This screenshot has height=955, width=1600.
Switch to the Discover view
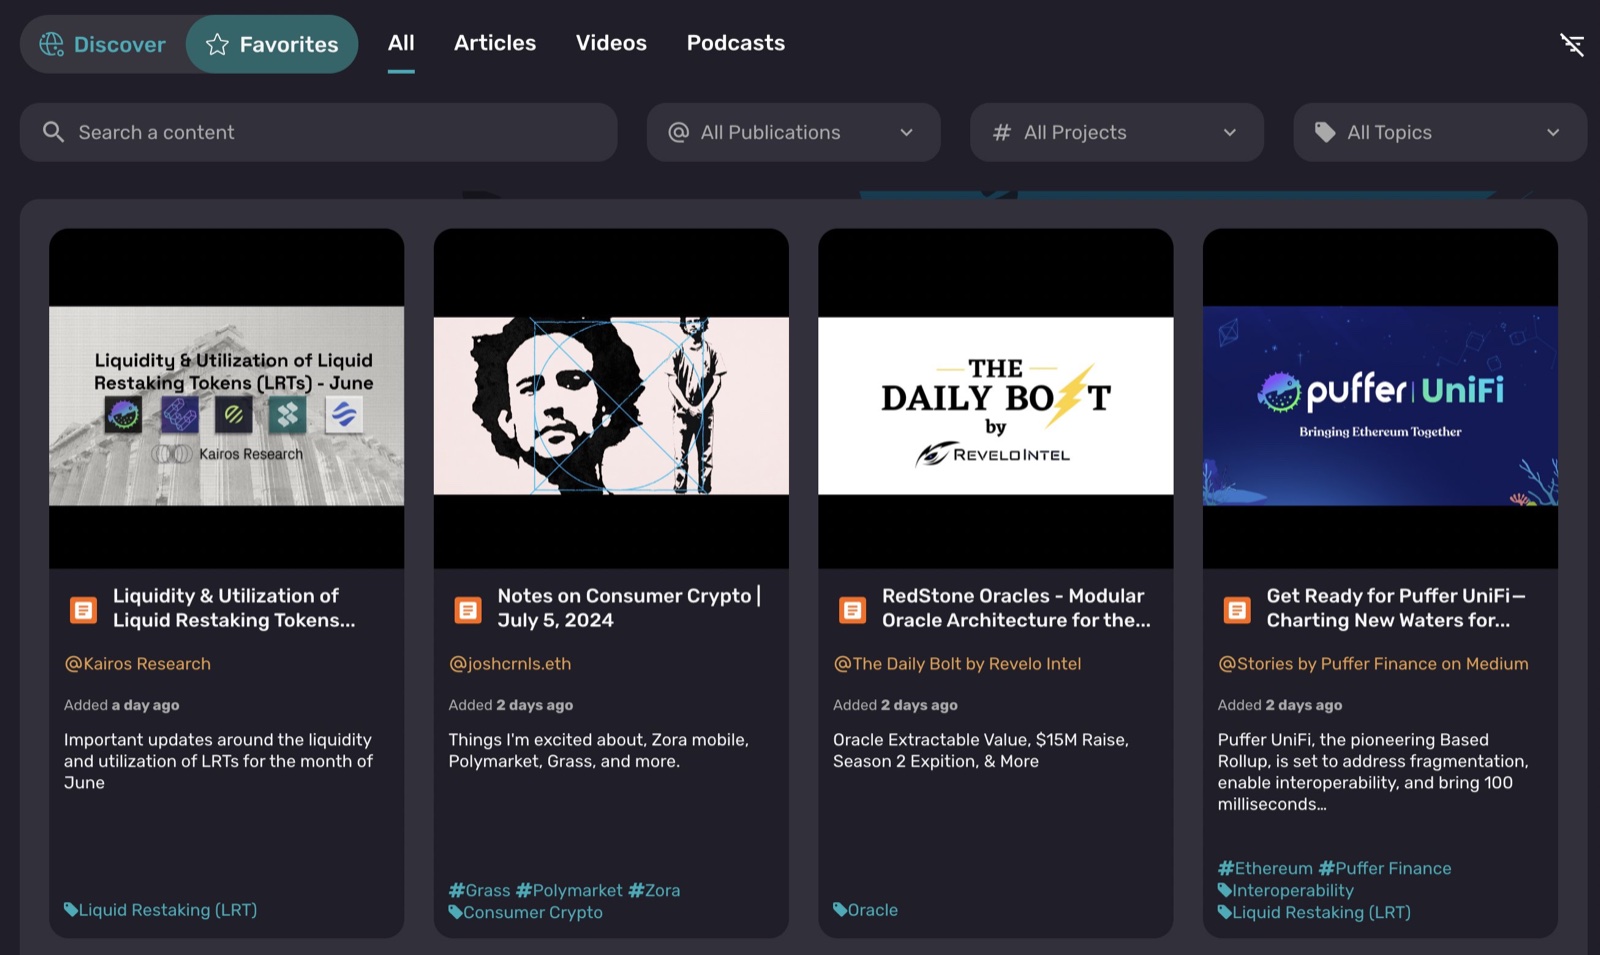[103, 44]
